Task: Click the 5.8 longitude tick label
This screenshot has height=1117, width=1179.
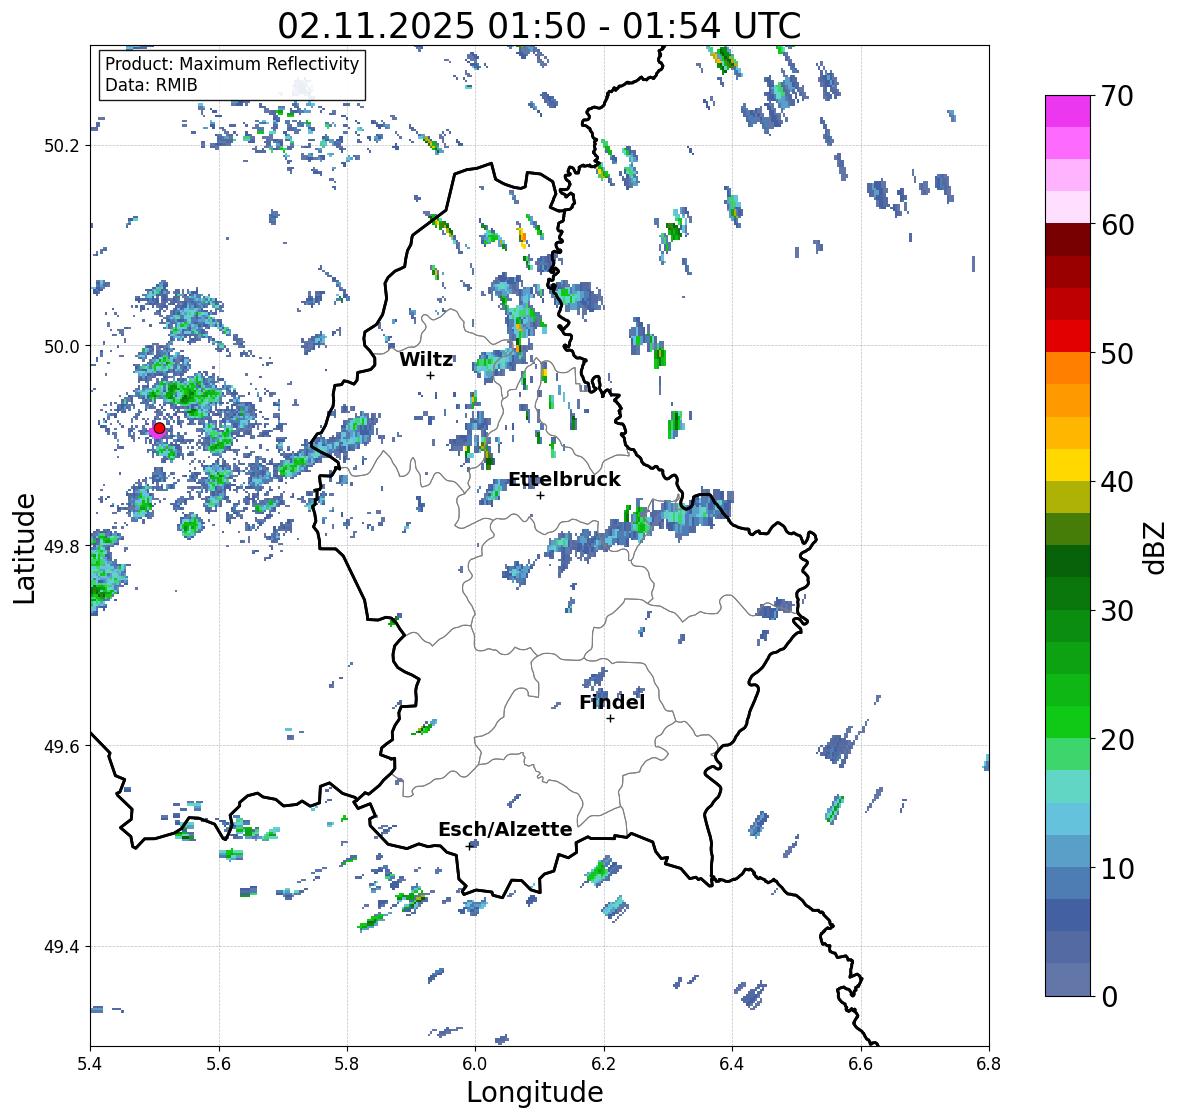Action: pos(347,1064)
